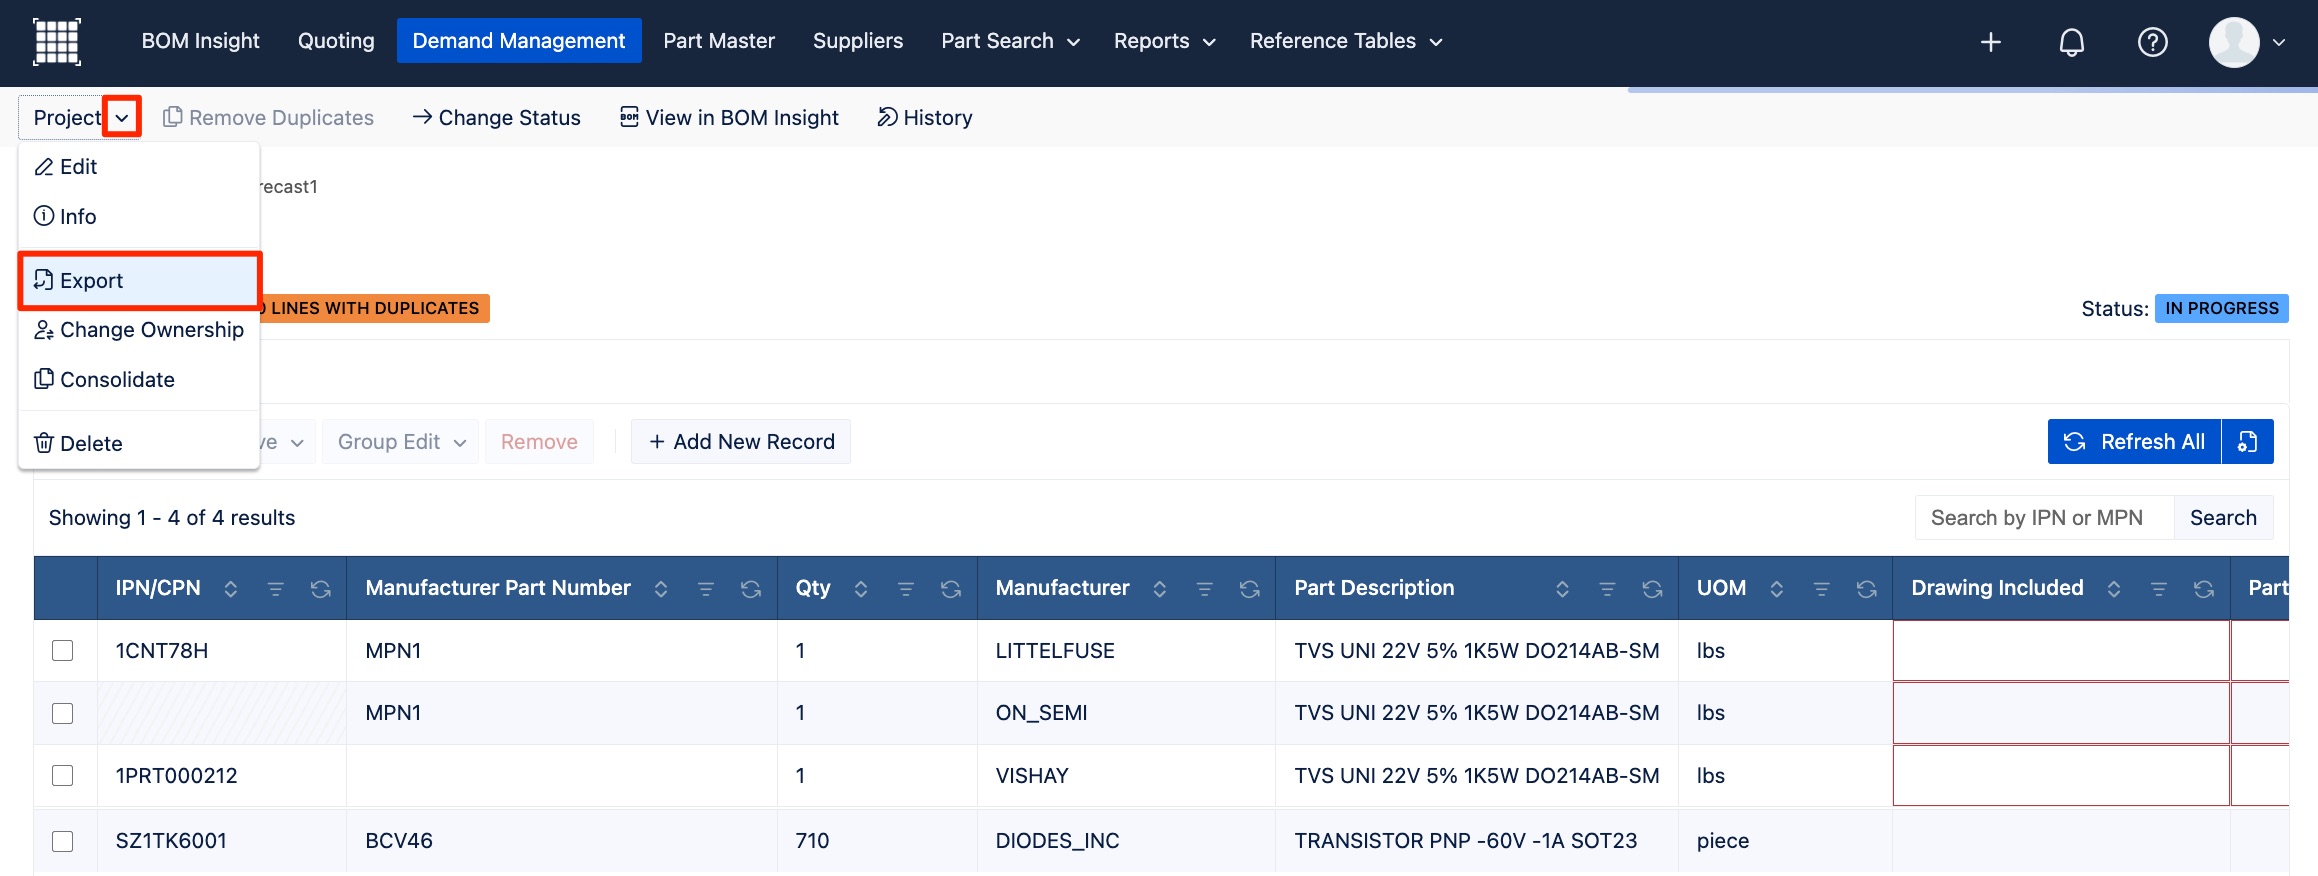Filter the Drawing Included column
Viewport: 2318px width, 876px height.
coord(2158,589)
